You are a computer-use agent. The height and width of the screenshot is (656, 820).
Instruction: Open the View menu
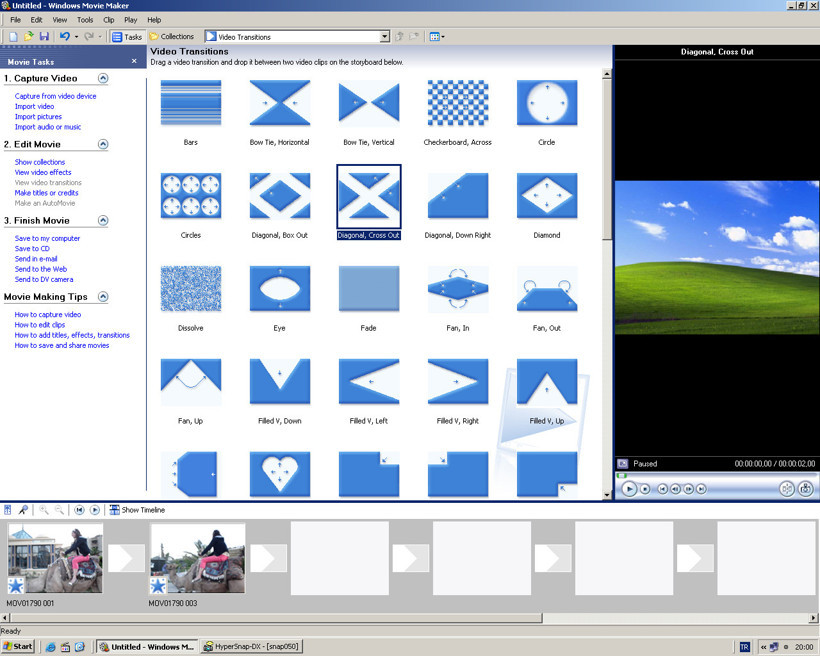(60, 20)
